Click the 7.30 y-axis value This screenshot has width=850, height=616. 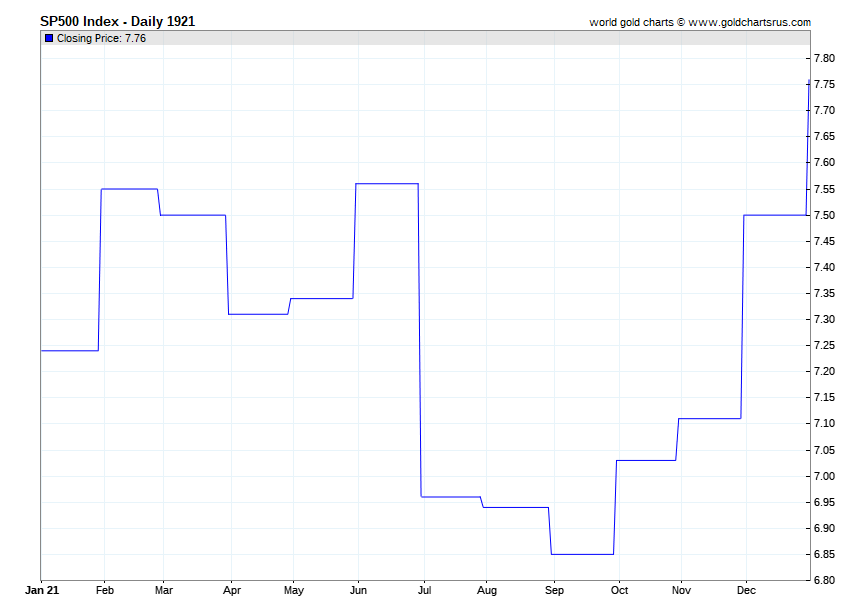[x=825, y=319]
